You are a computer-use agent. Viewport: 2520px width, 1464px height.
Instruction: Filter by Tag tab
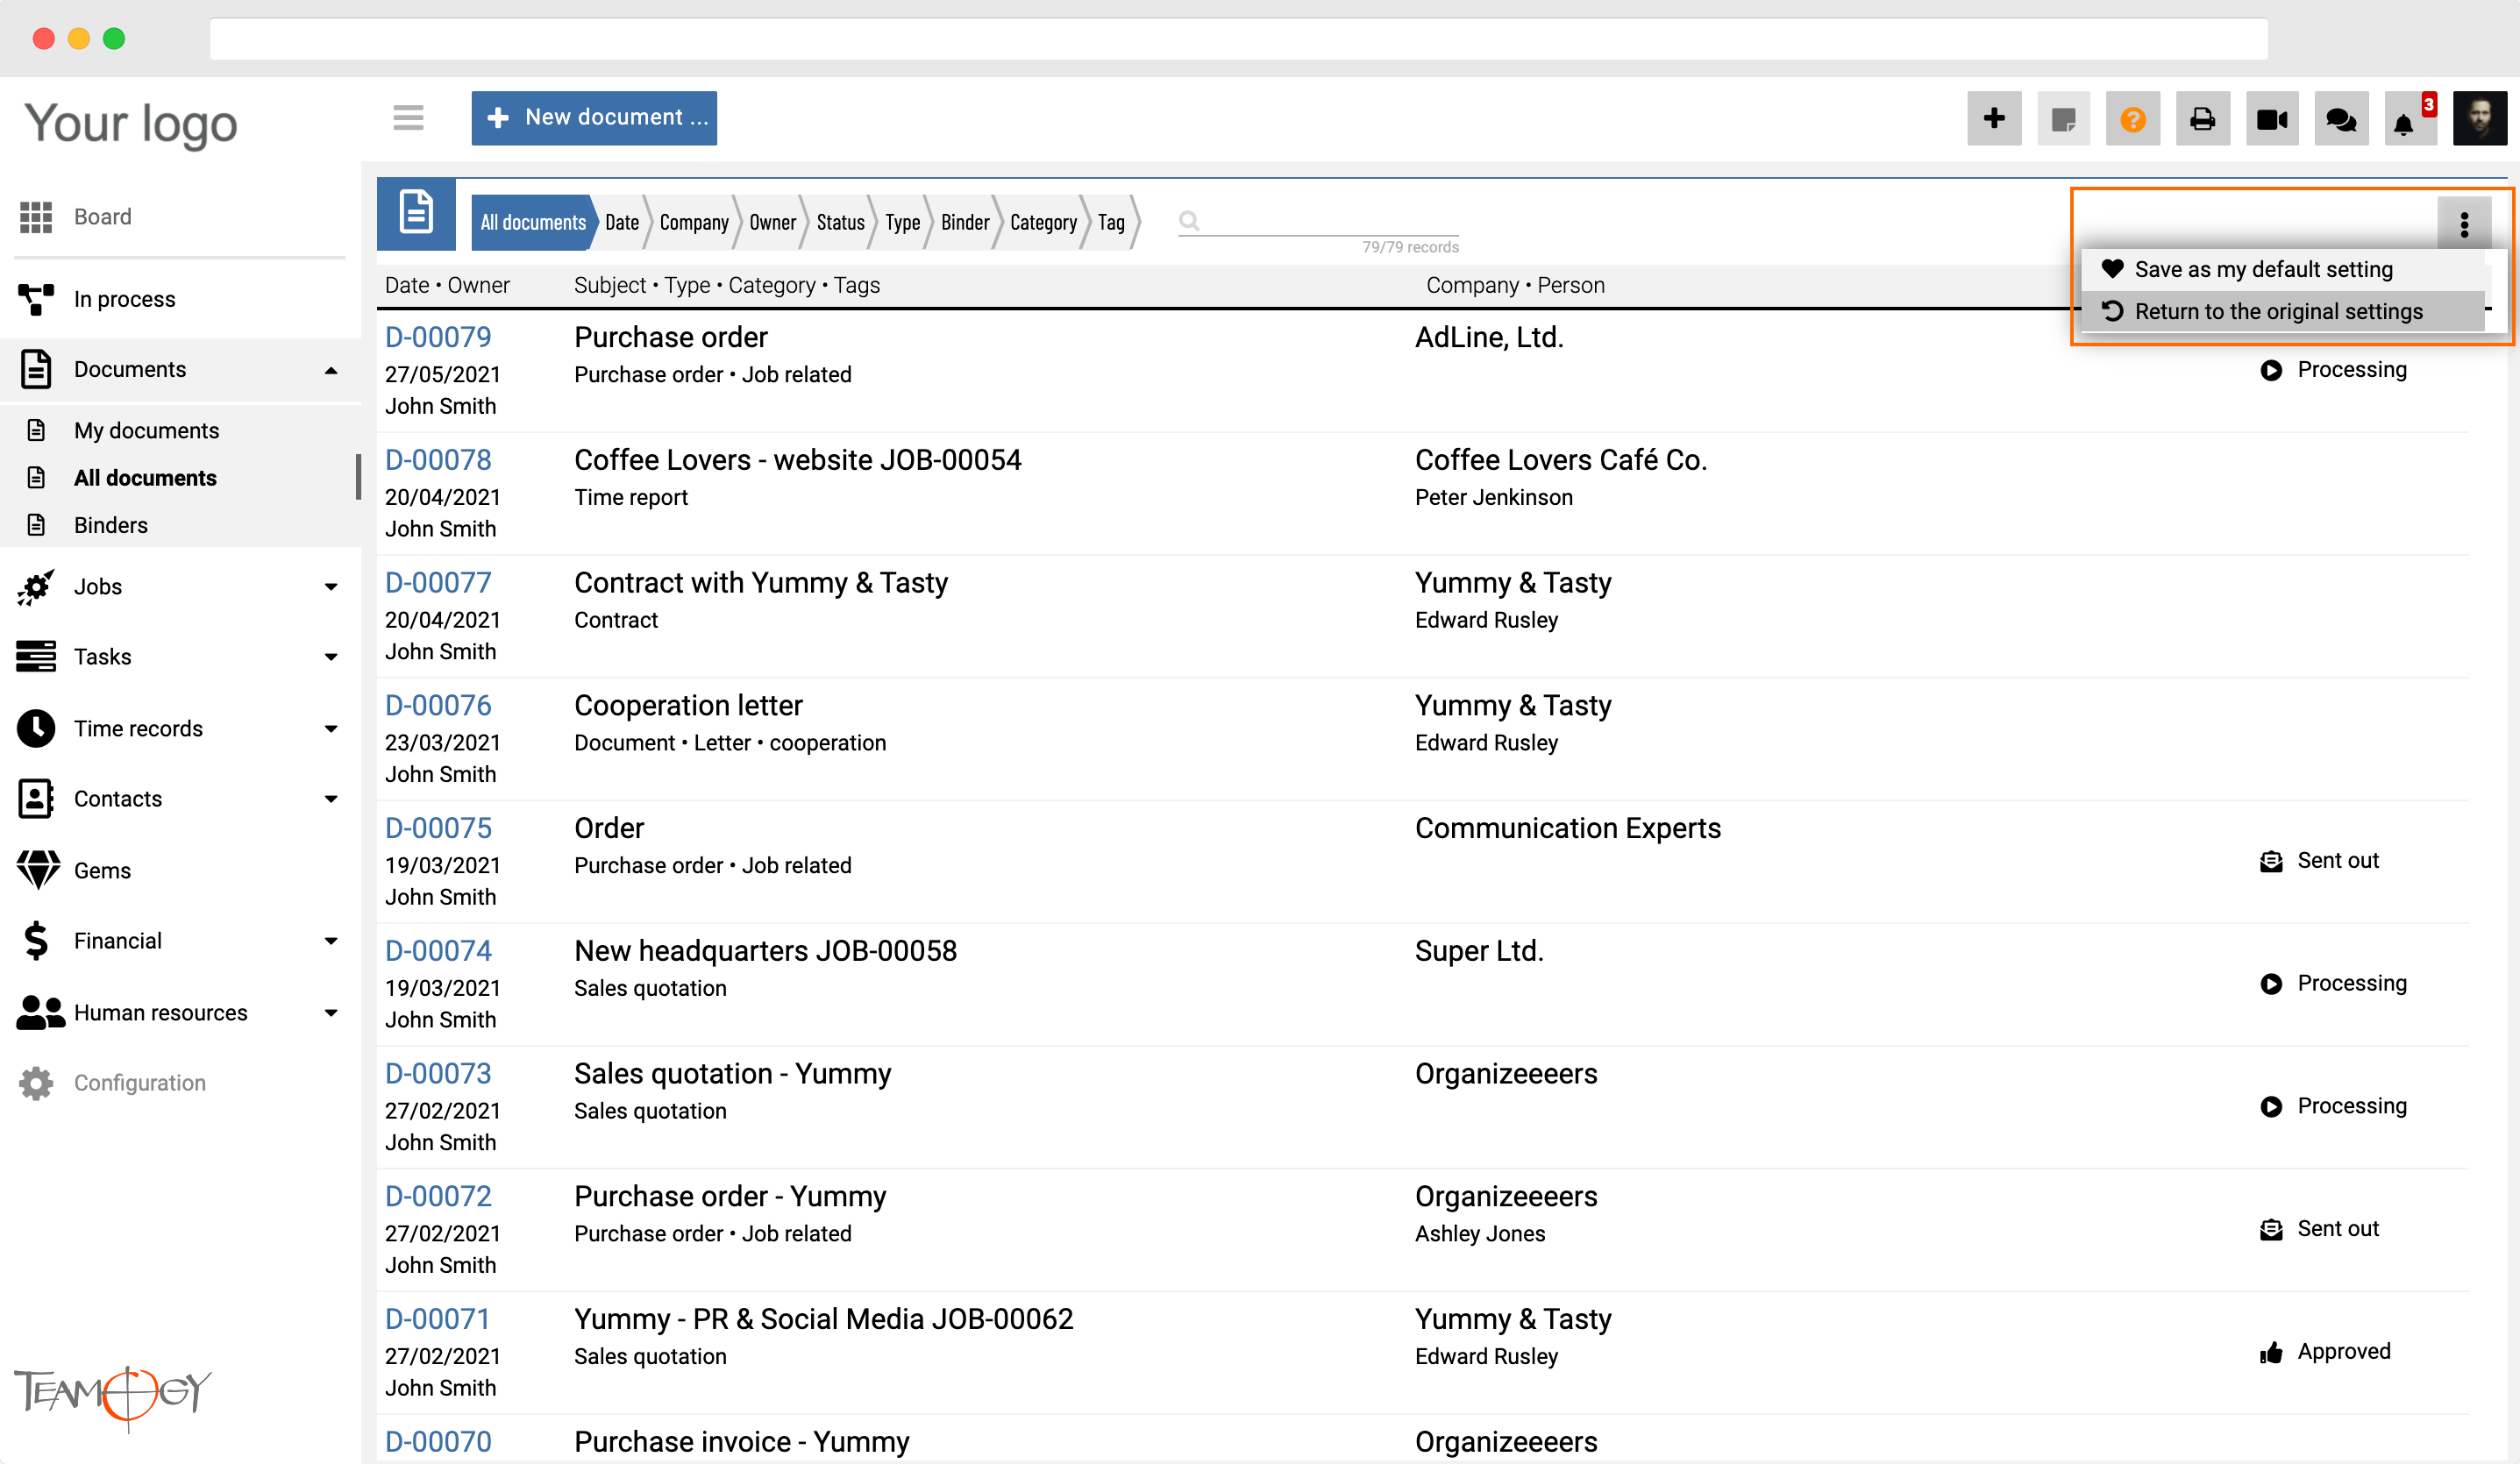[1112, 222]
